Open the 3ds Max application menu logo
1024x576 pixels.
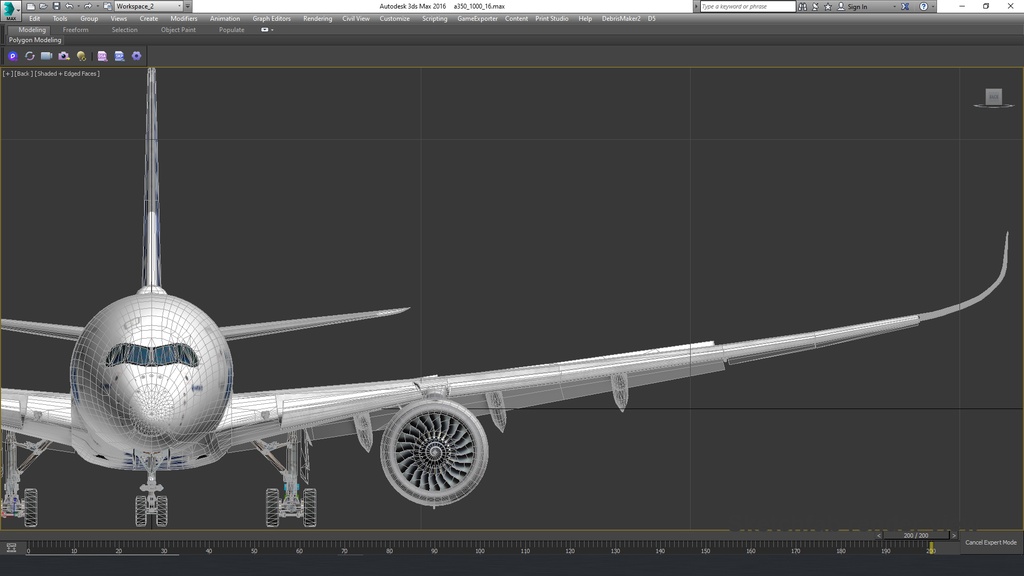(10, 9)
